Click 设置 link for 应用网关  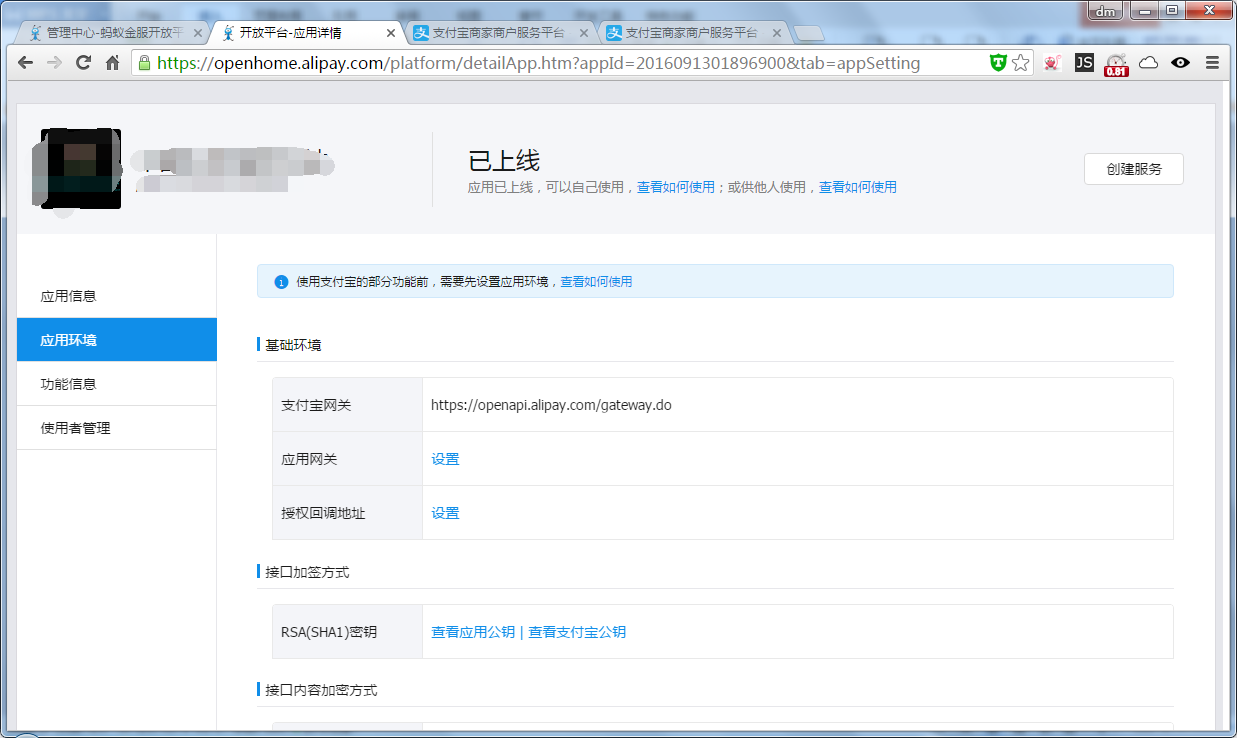point(445,459)
